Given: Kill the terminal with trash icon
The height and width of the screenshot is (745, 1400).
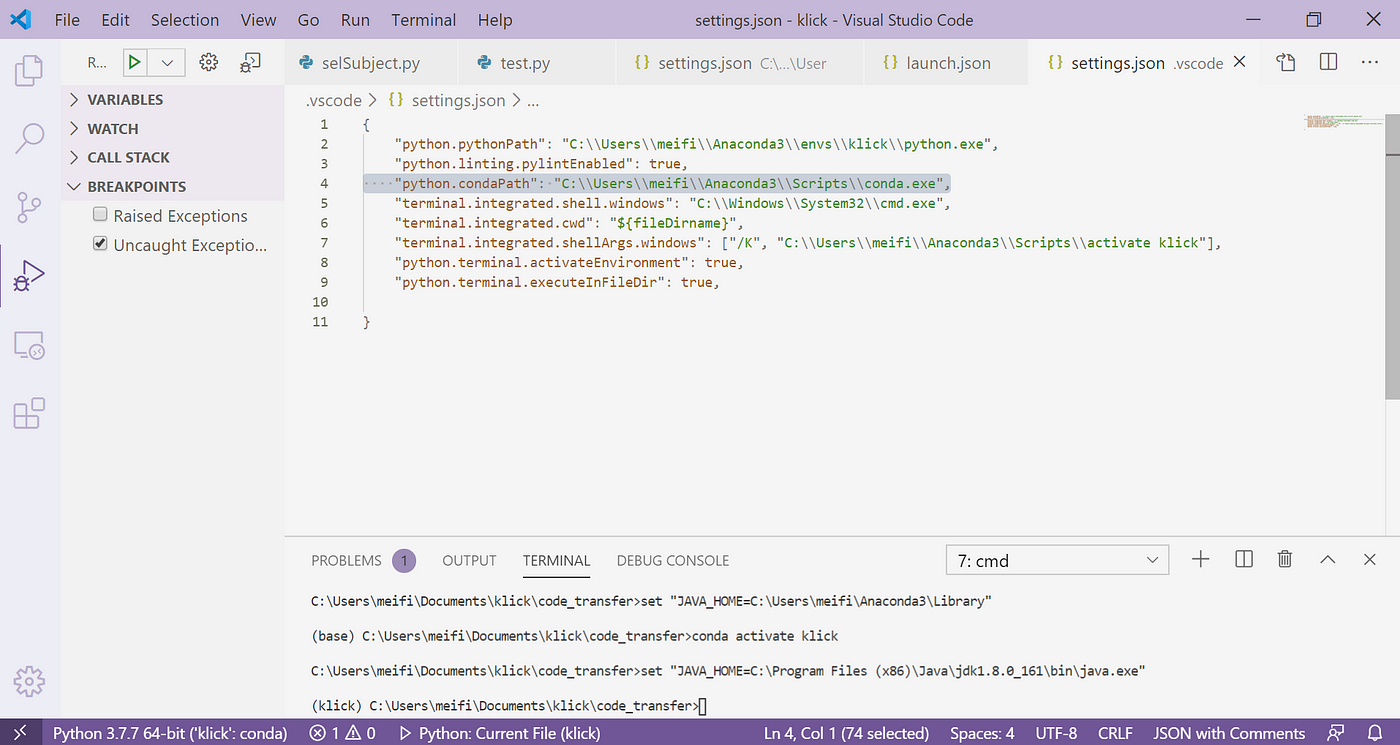Looking at the screenshot, I should click(x=1286, y=560).
